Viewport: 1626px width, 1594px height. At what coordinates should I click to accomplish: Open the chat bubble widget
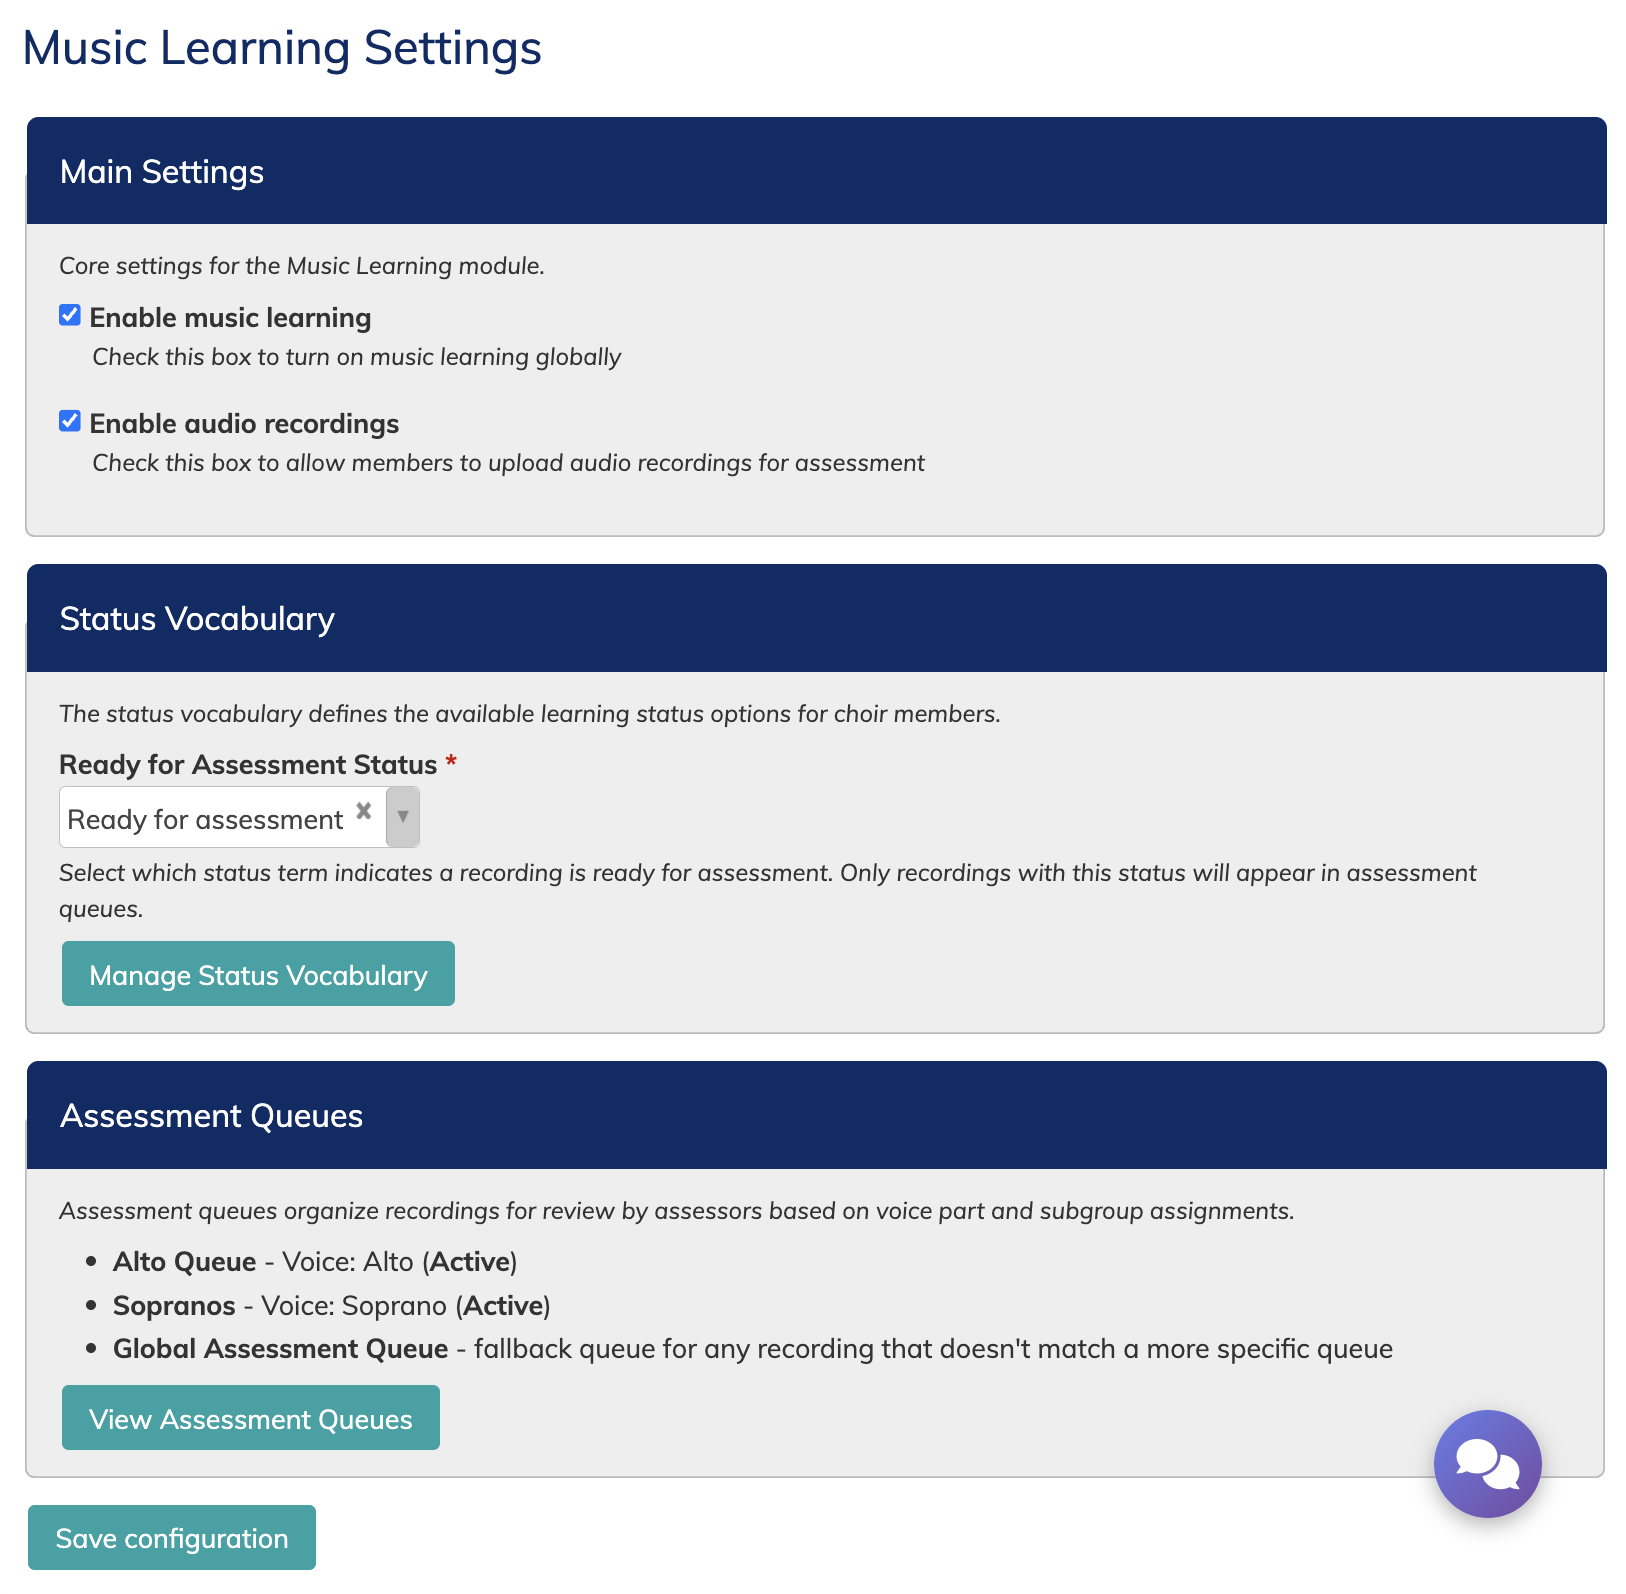click(x=1487, y=1463)
